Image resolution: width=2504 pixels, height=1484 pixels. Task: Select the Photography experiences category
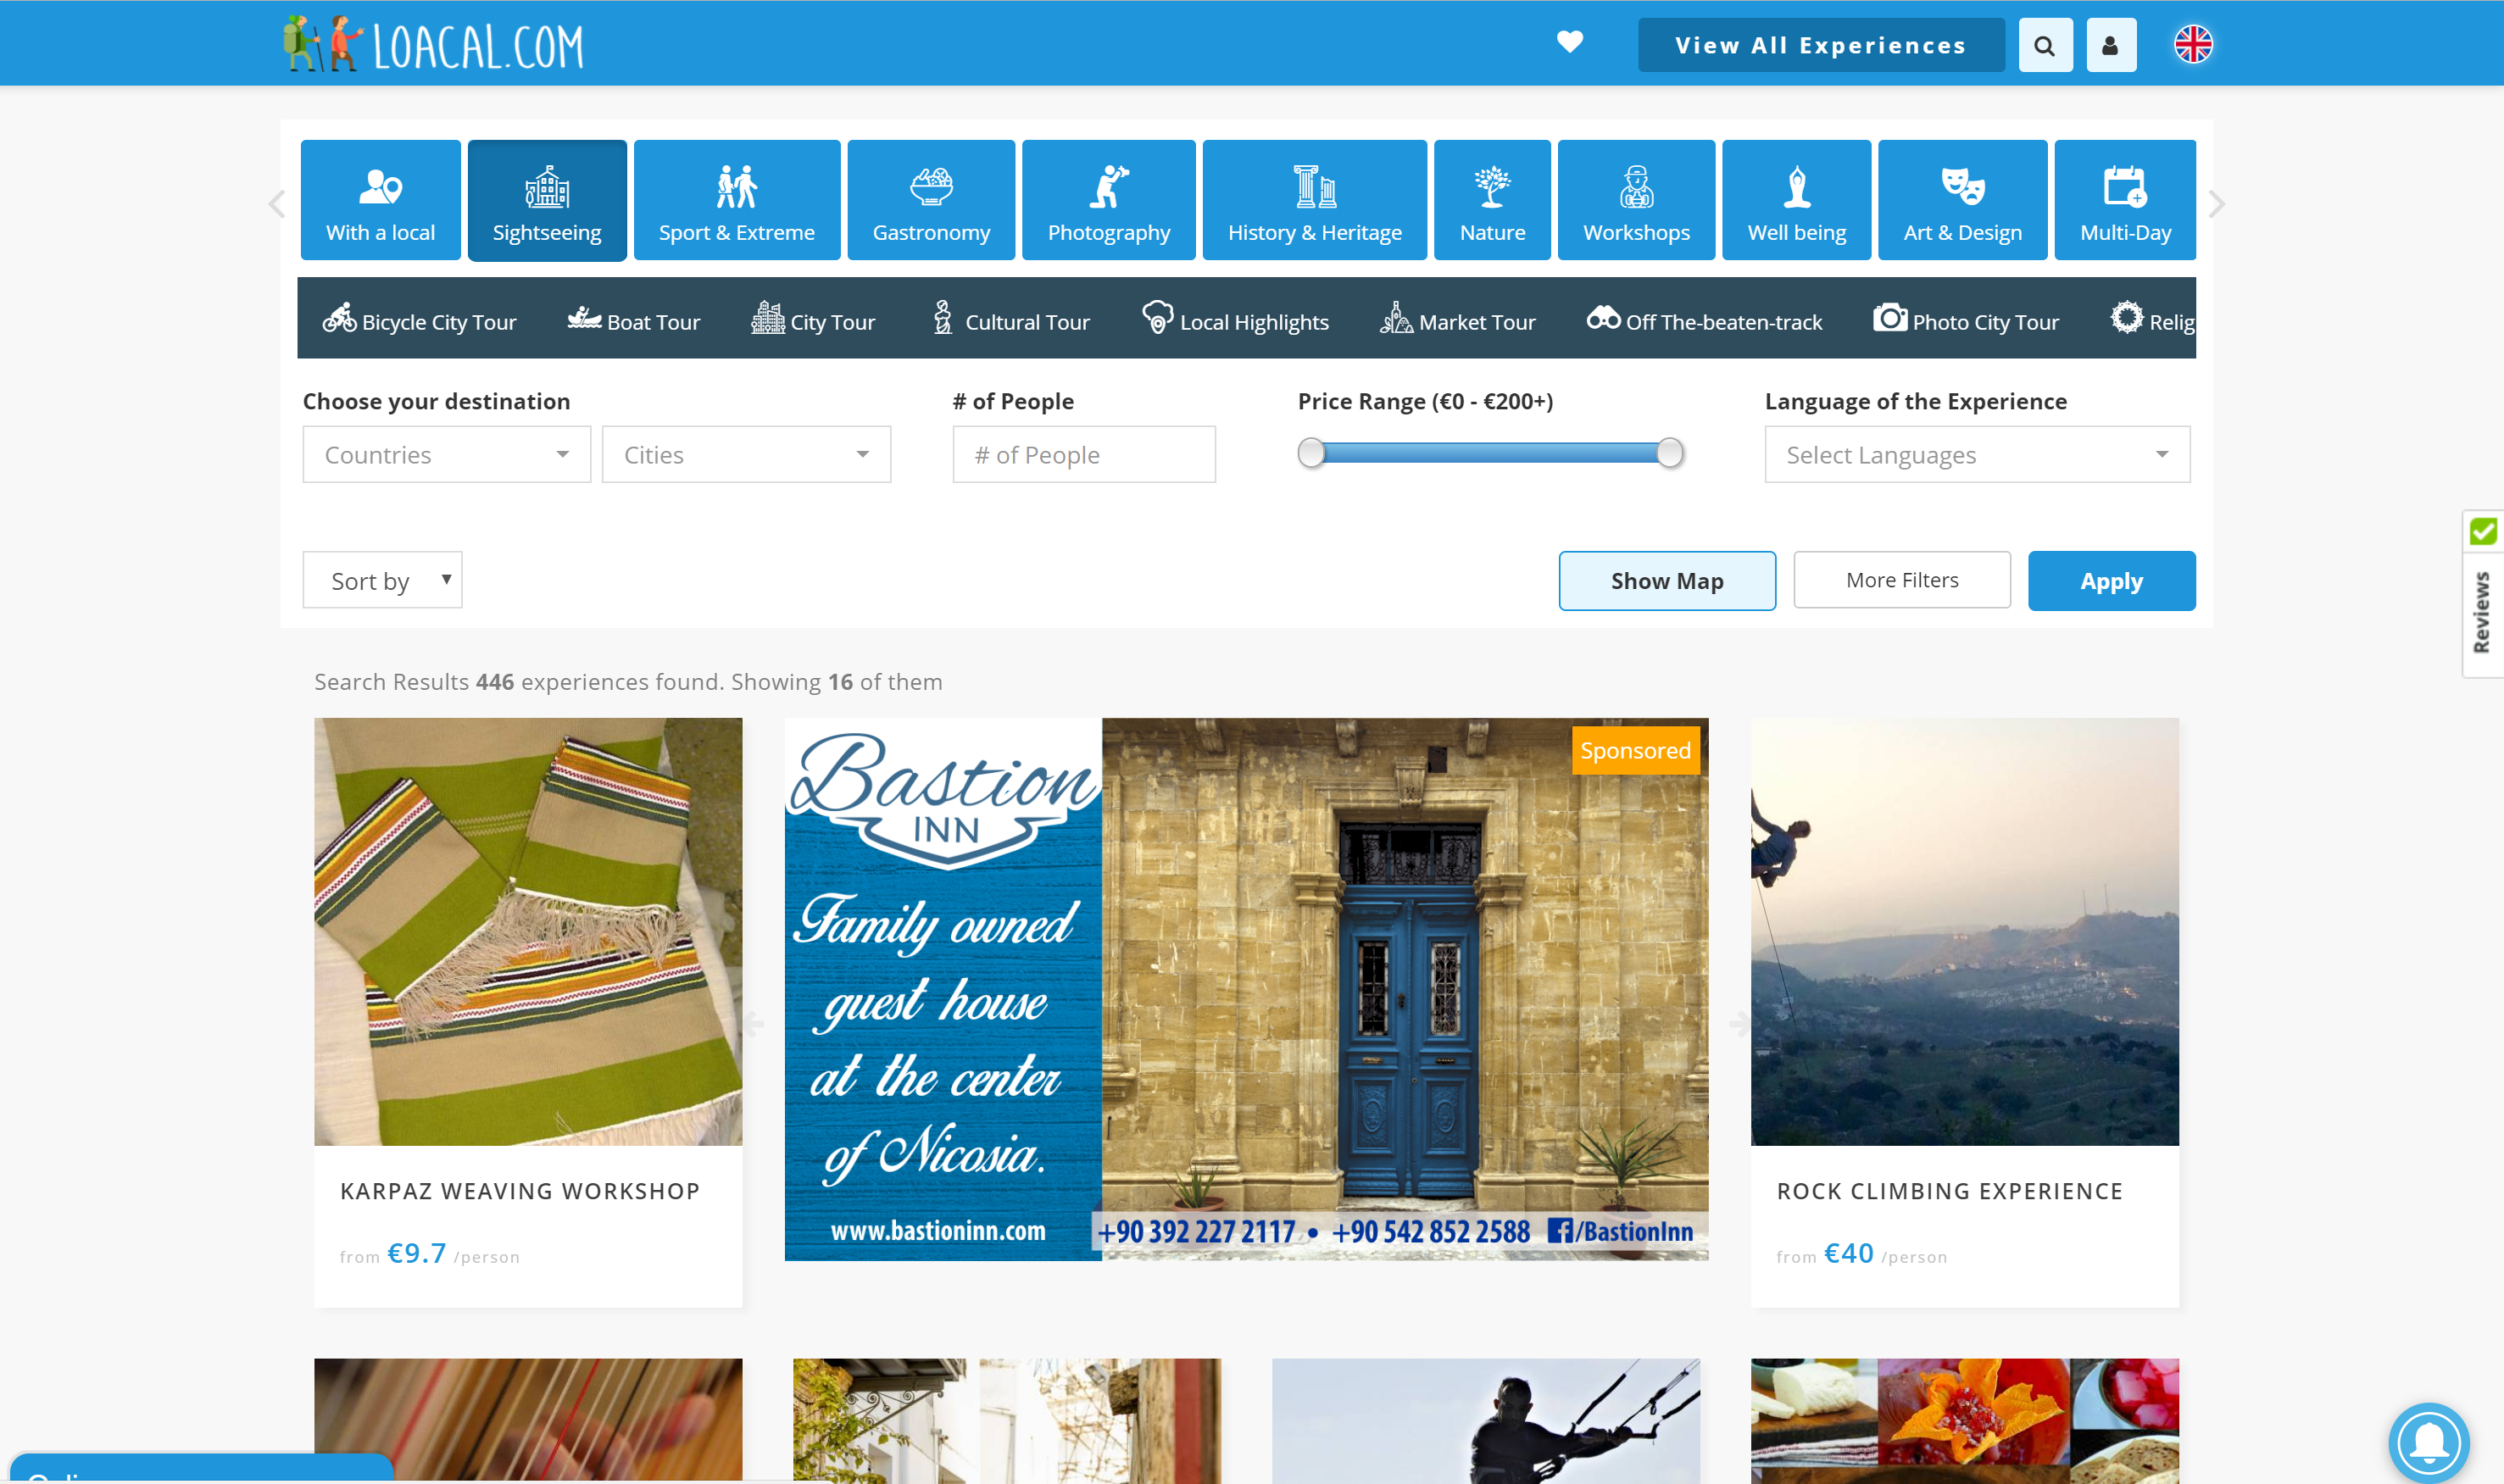click(1109, 199)
